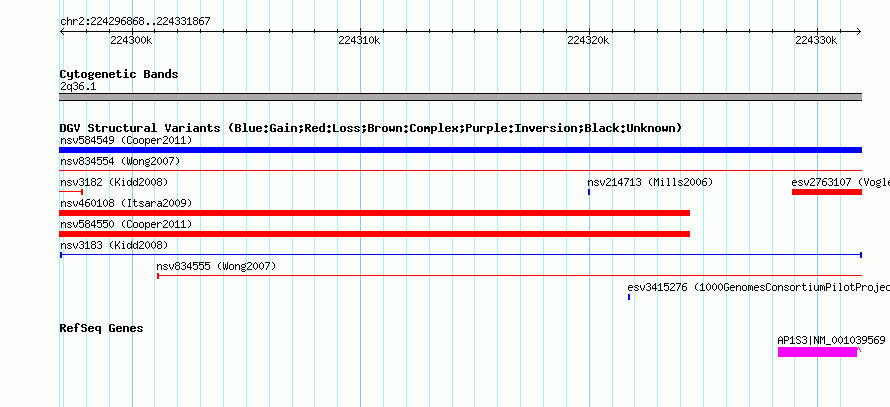The width and height of the screenshot is (890, 407).
Task: Click the 224310k ruler position
Action: tap(359, 40)
